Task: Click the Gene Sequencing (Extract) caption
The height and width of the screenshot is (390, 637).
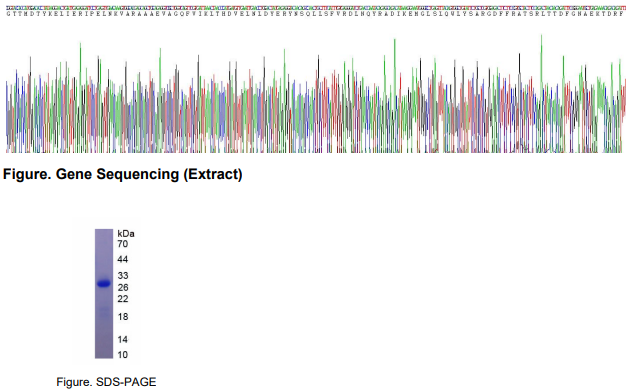Action: 122,174
